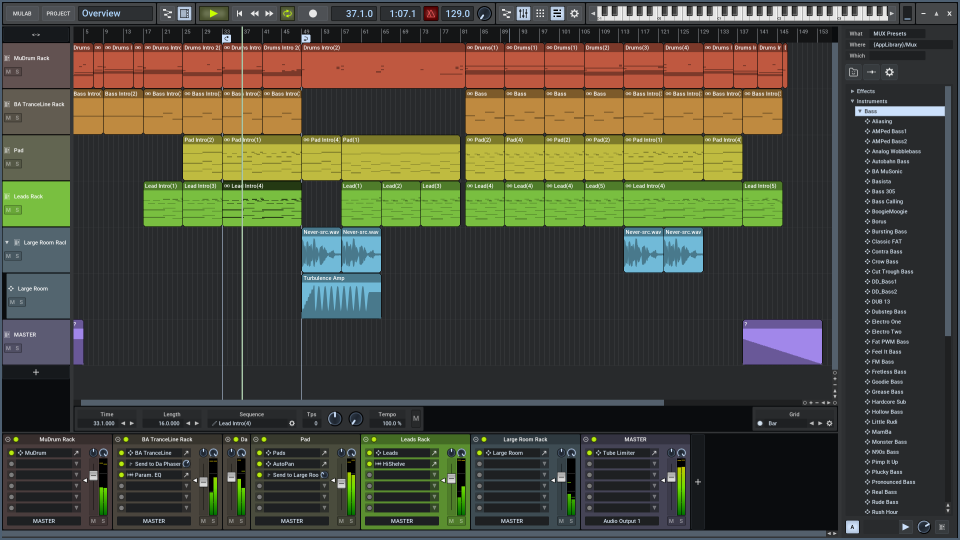Click the grid pattern icon in the toolbar
This screenshot has width=960, height=540.
(540, 14)
